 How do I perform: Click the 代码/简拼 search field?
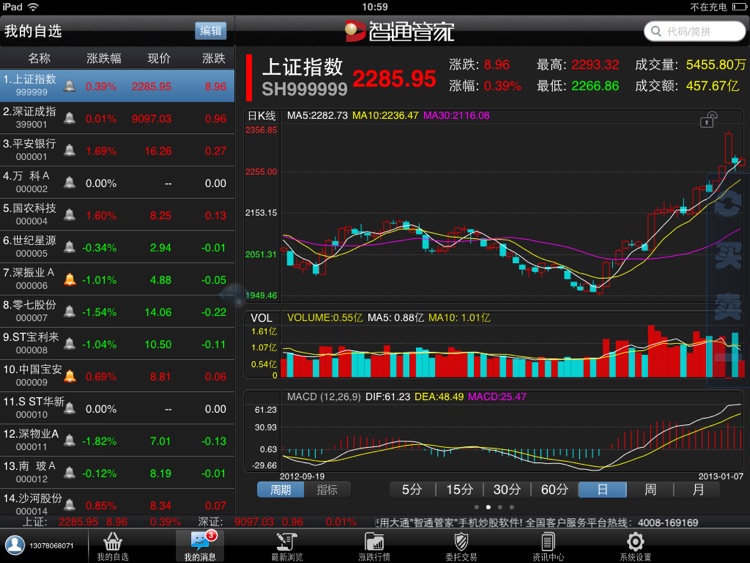tap(694, 31)
